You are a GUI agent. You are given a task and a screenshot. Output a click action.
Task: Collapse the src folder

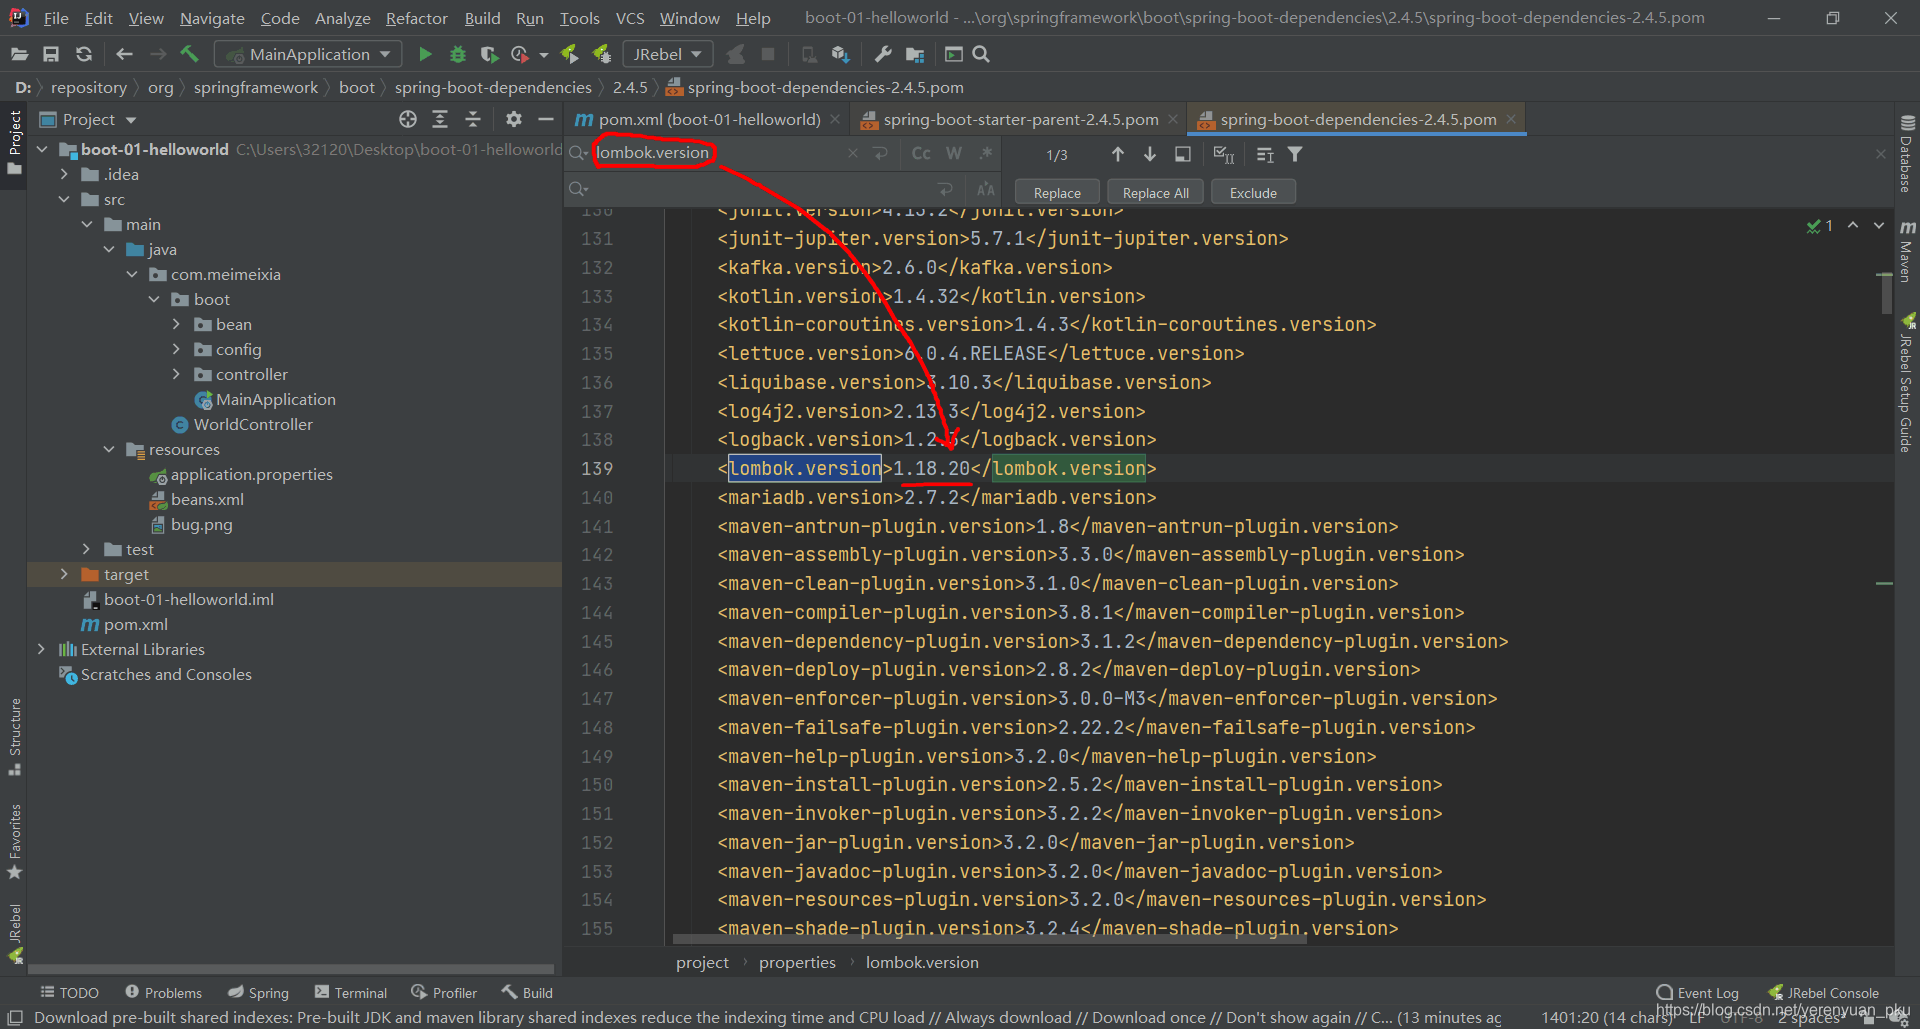(x=64, y=199)
